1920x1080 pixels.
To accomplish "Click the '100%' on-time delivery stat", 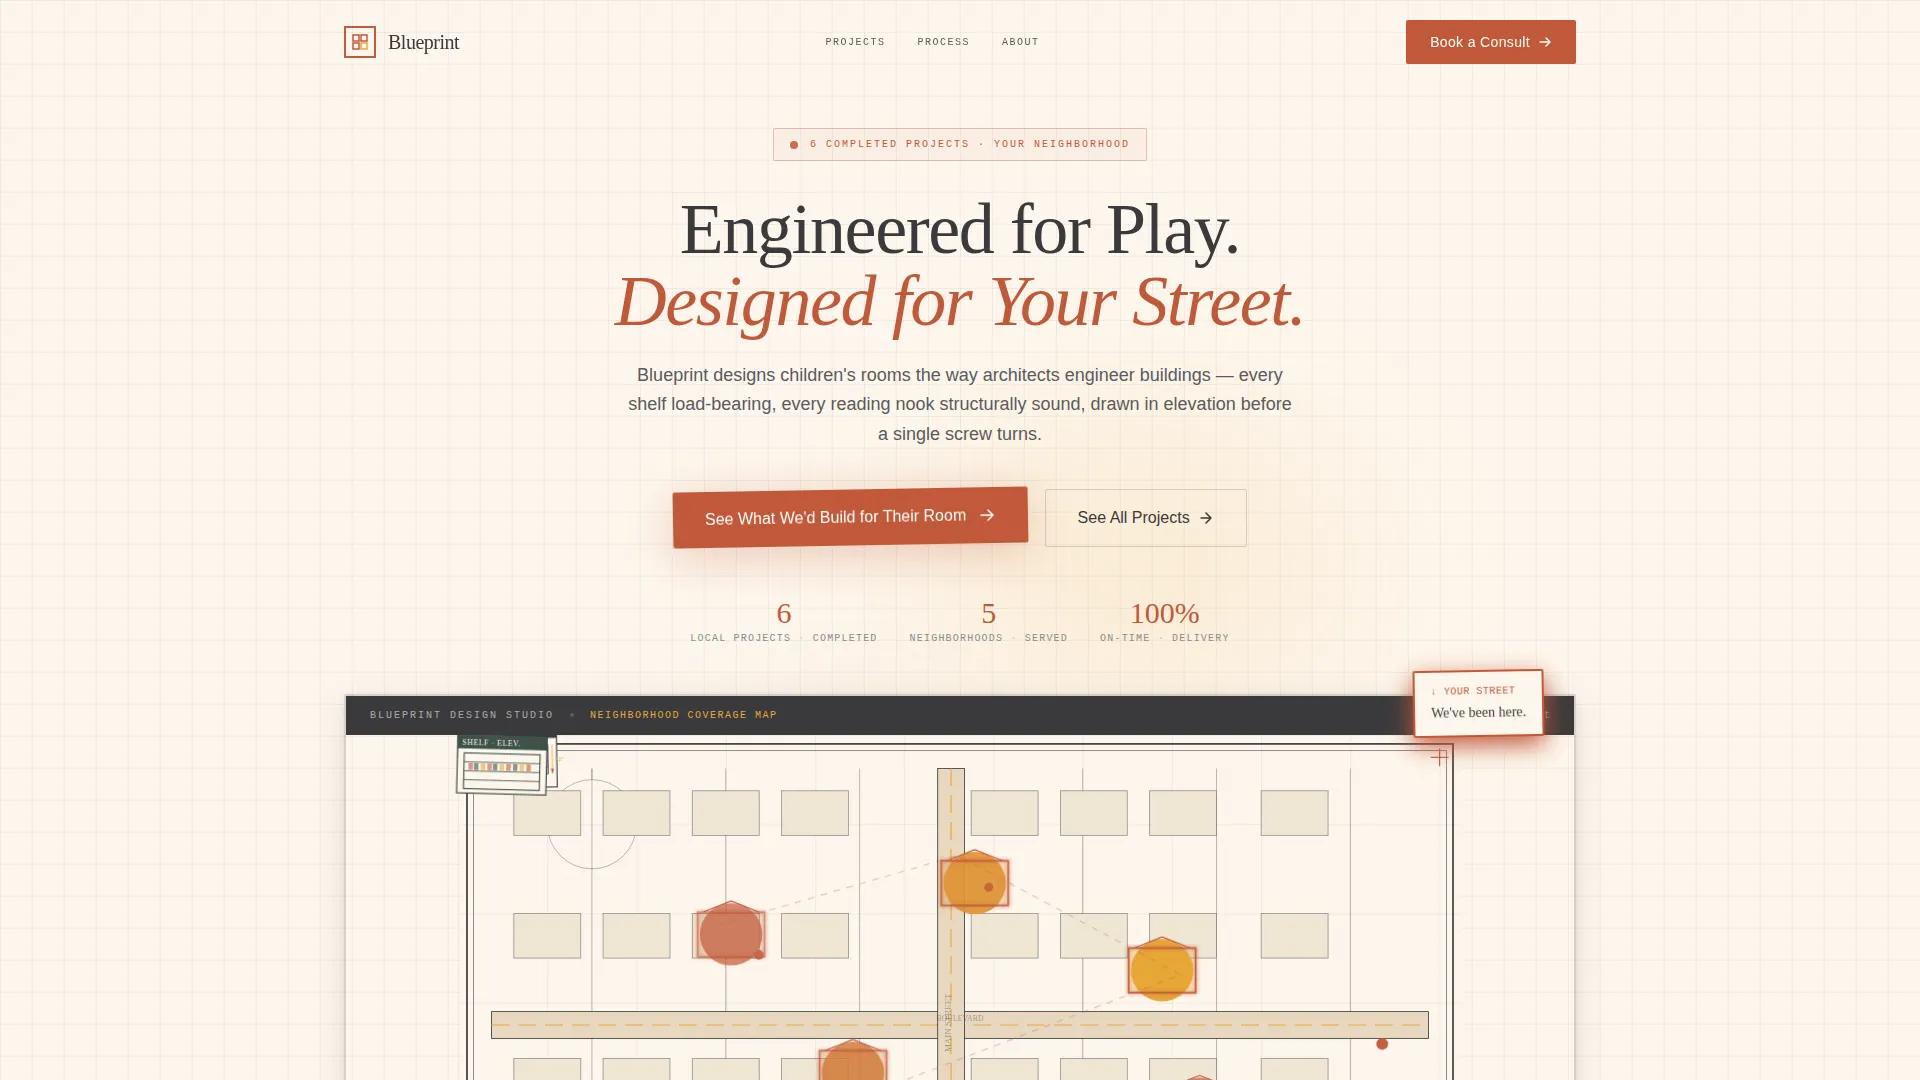I will pos(1164,622).
